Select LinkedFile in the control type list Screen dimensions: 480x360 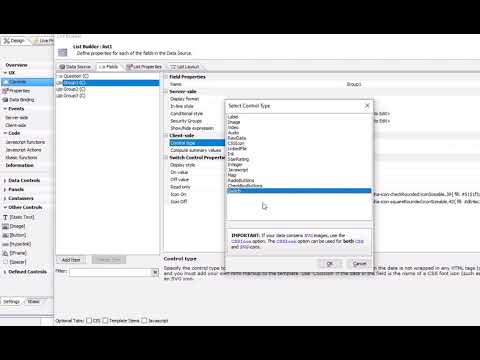point(237,149)
